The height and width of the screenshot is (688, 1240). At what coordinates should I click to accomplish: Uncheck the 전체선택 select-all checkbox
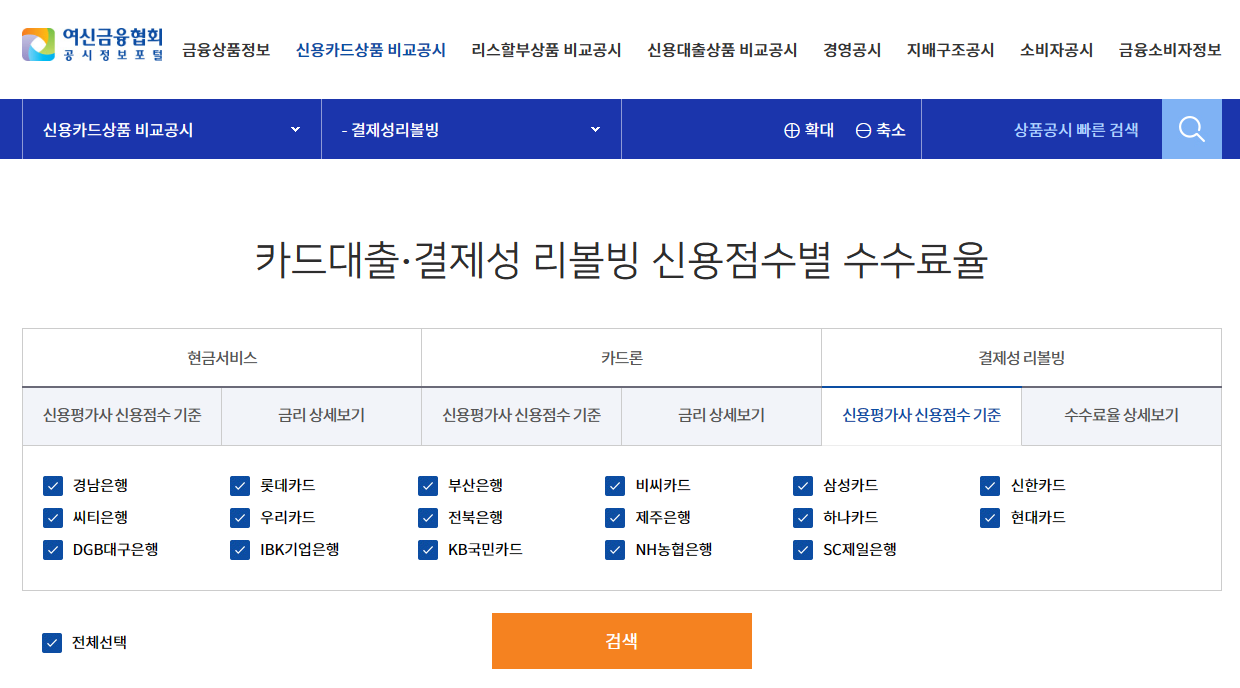click(52, 645)
